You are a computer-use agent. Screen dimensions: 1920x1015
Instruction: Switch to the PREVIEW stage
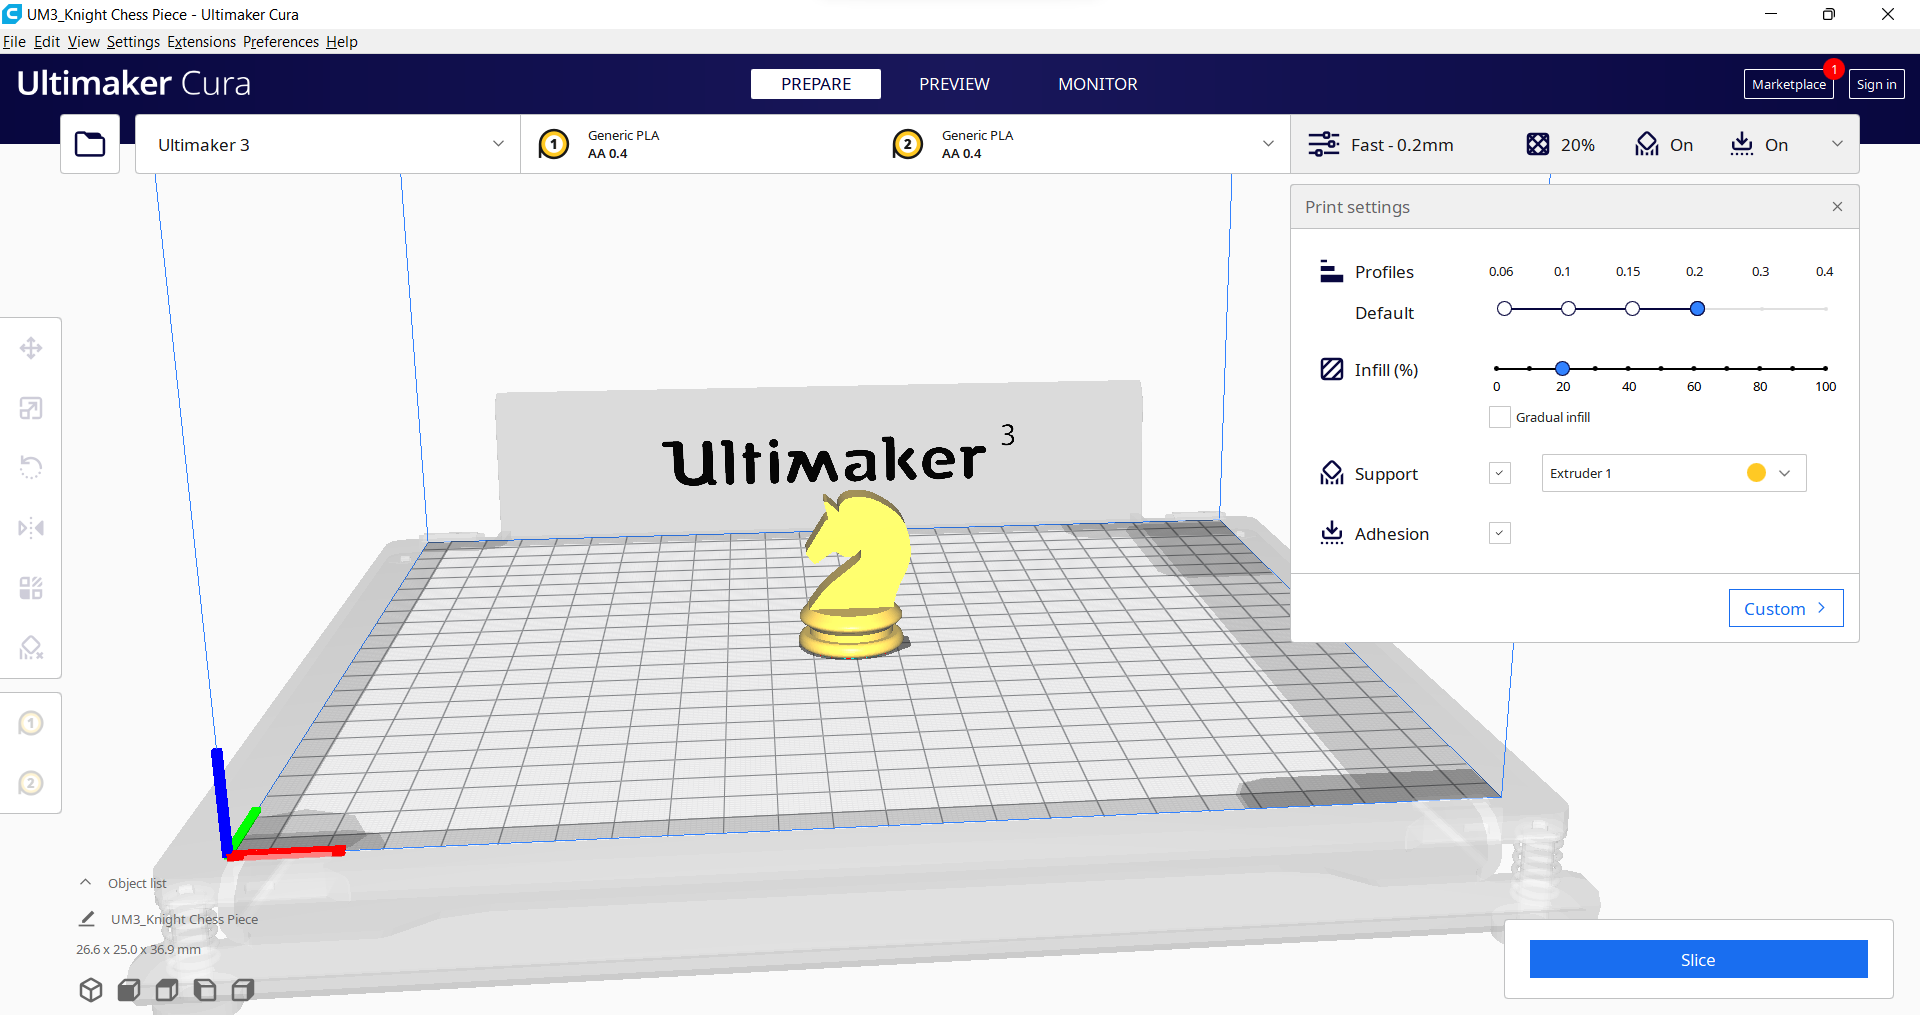tap(954, 84)
